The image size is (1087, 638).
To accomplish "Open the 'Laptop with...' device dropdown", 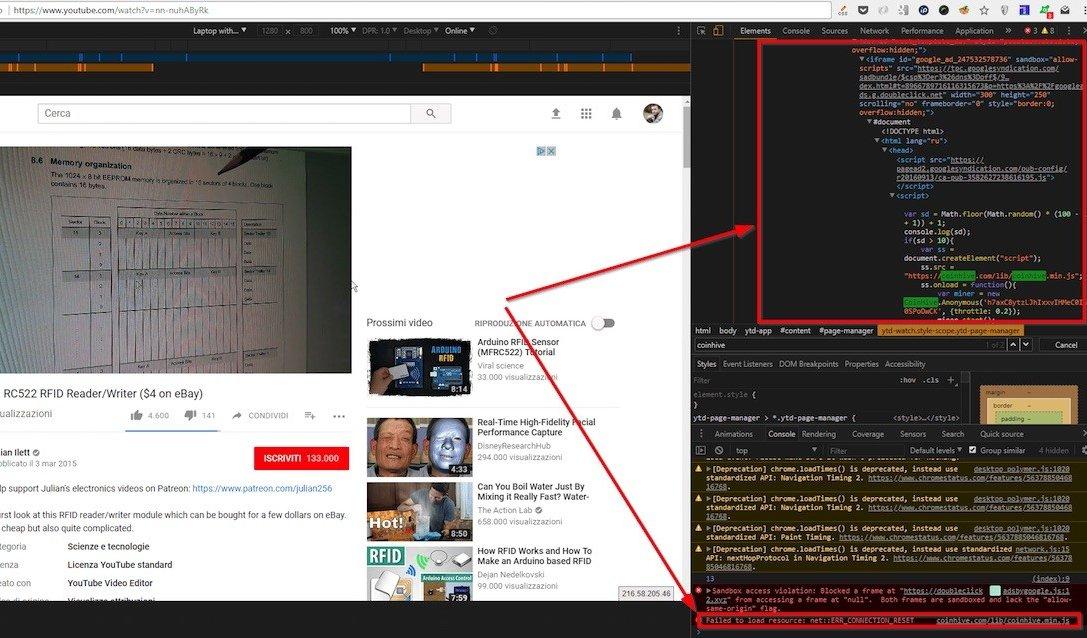I will [x=219, y=31].
